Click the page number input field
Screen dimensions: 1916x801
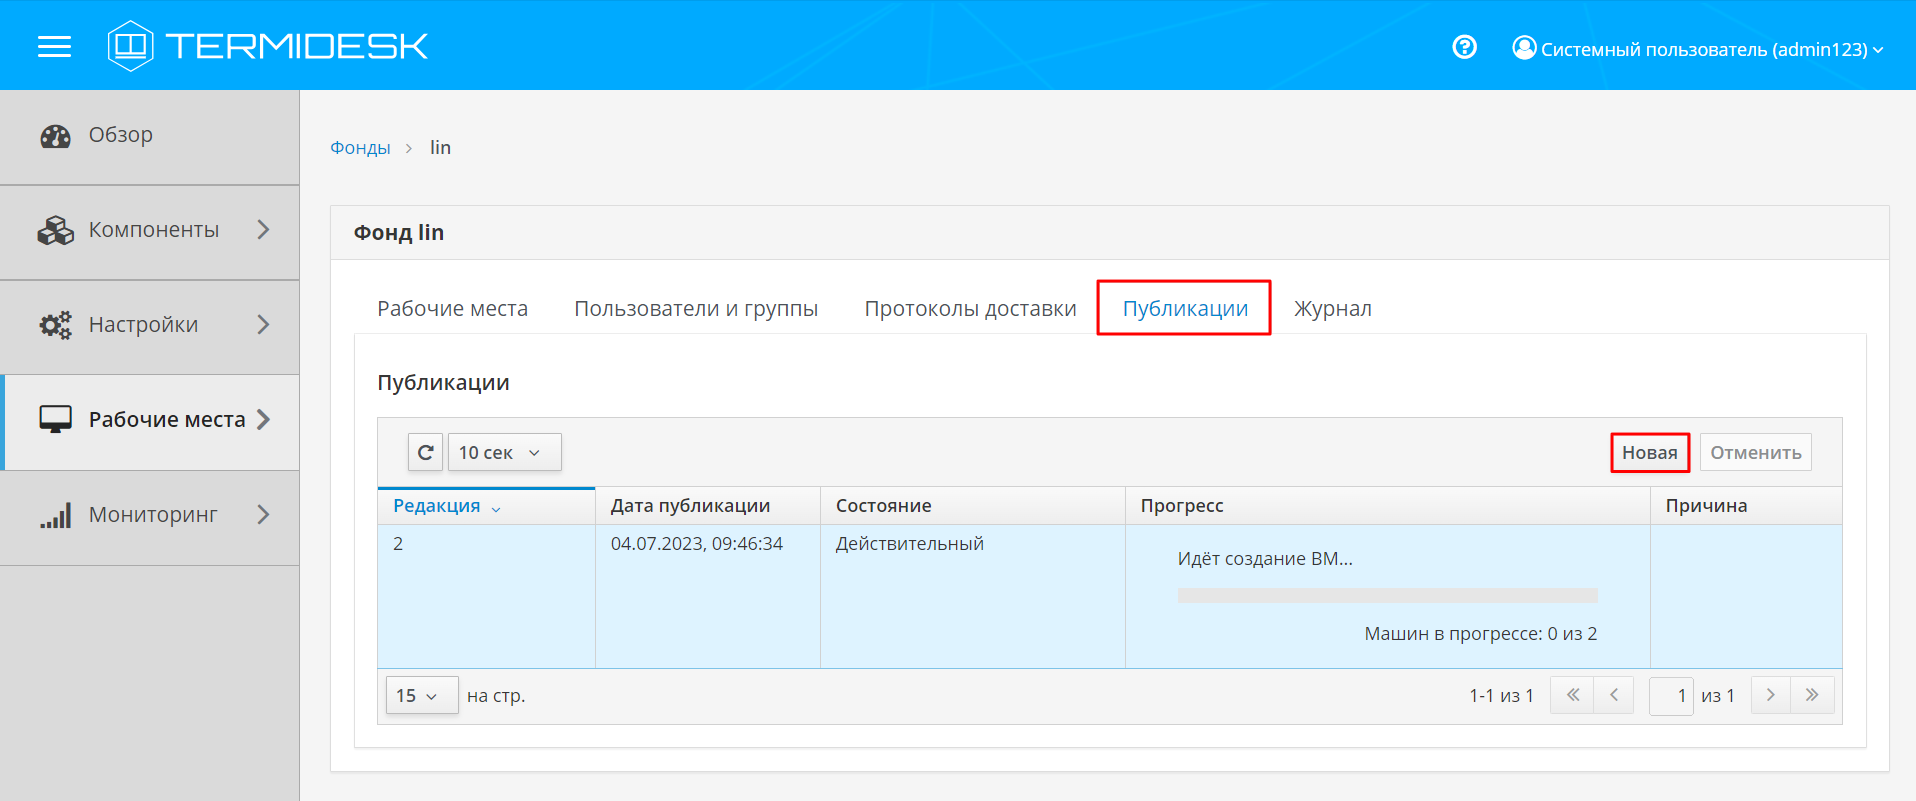(x=1670, y=695)
